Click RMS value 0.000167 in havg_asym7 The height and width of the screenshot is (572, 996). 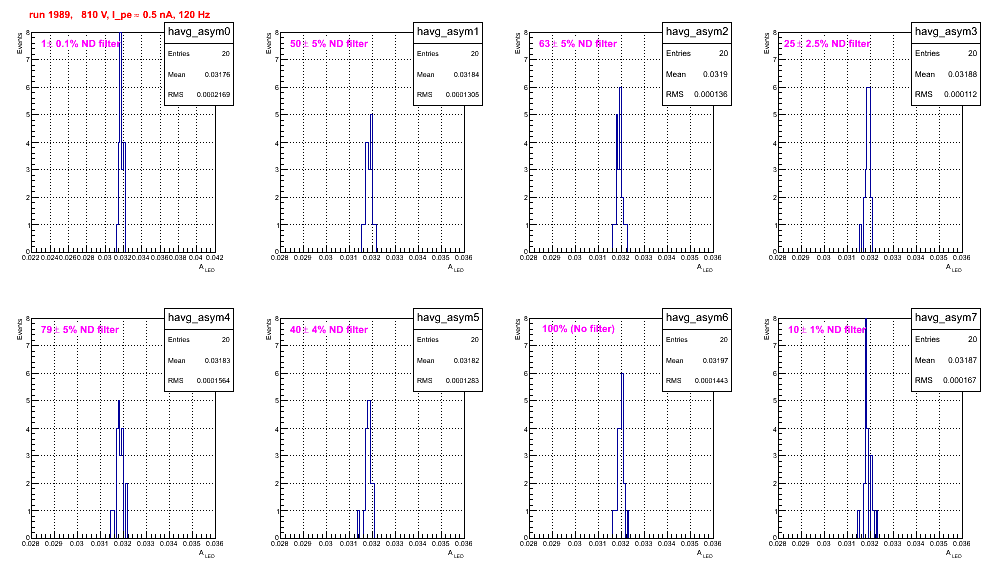click(960, 381)
